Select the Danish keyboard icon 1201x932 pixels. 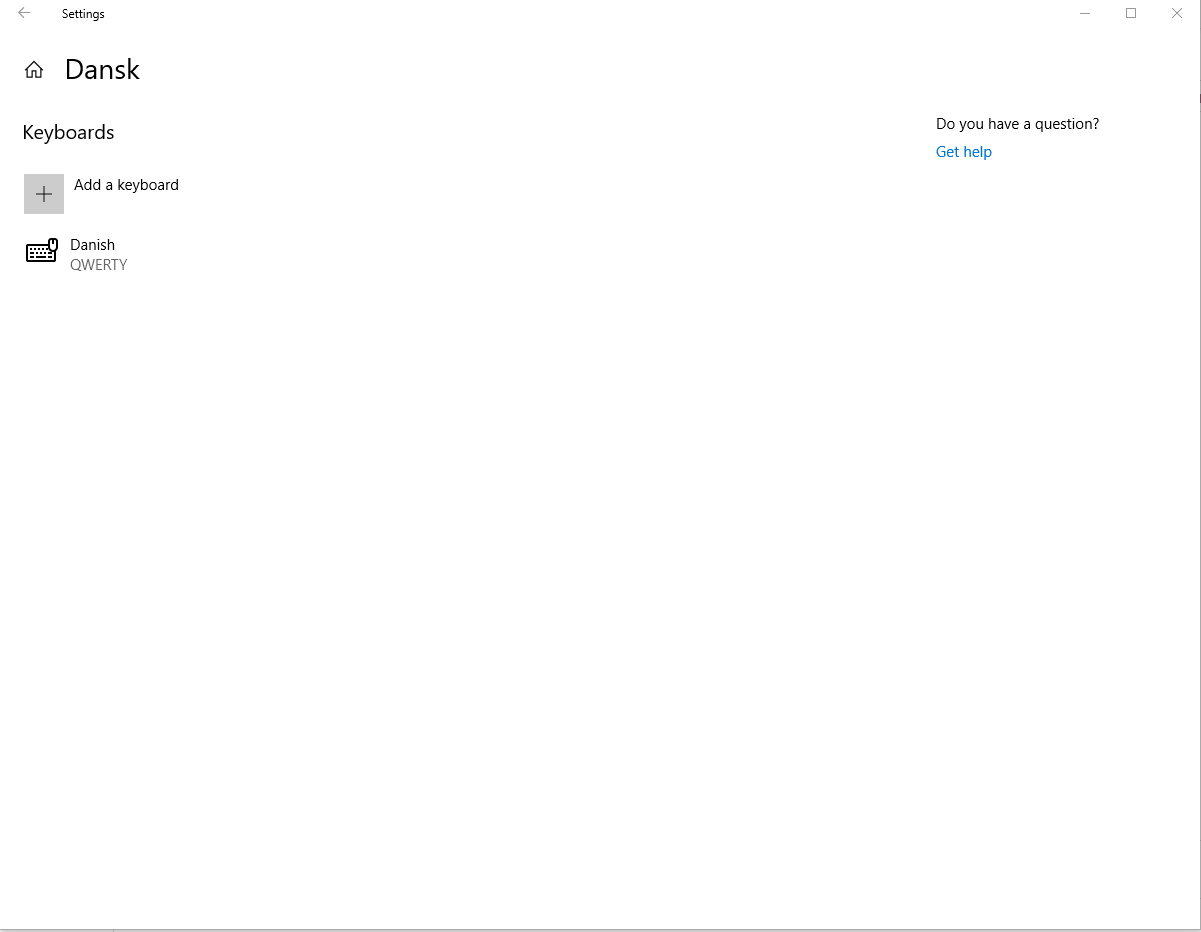tap(42, 252)
